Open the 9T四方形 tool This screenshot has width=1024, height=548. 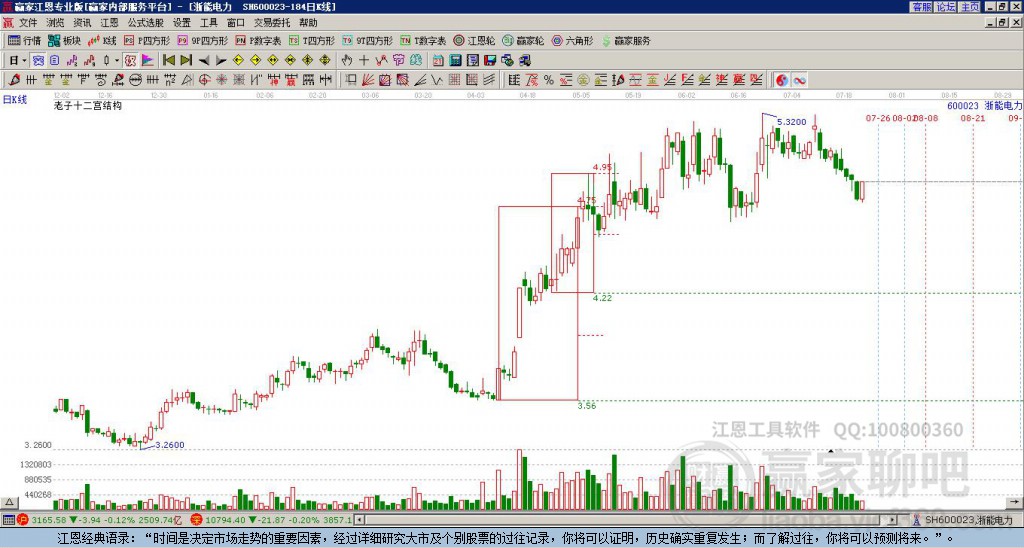coord(368,40)
